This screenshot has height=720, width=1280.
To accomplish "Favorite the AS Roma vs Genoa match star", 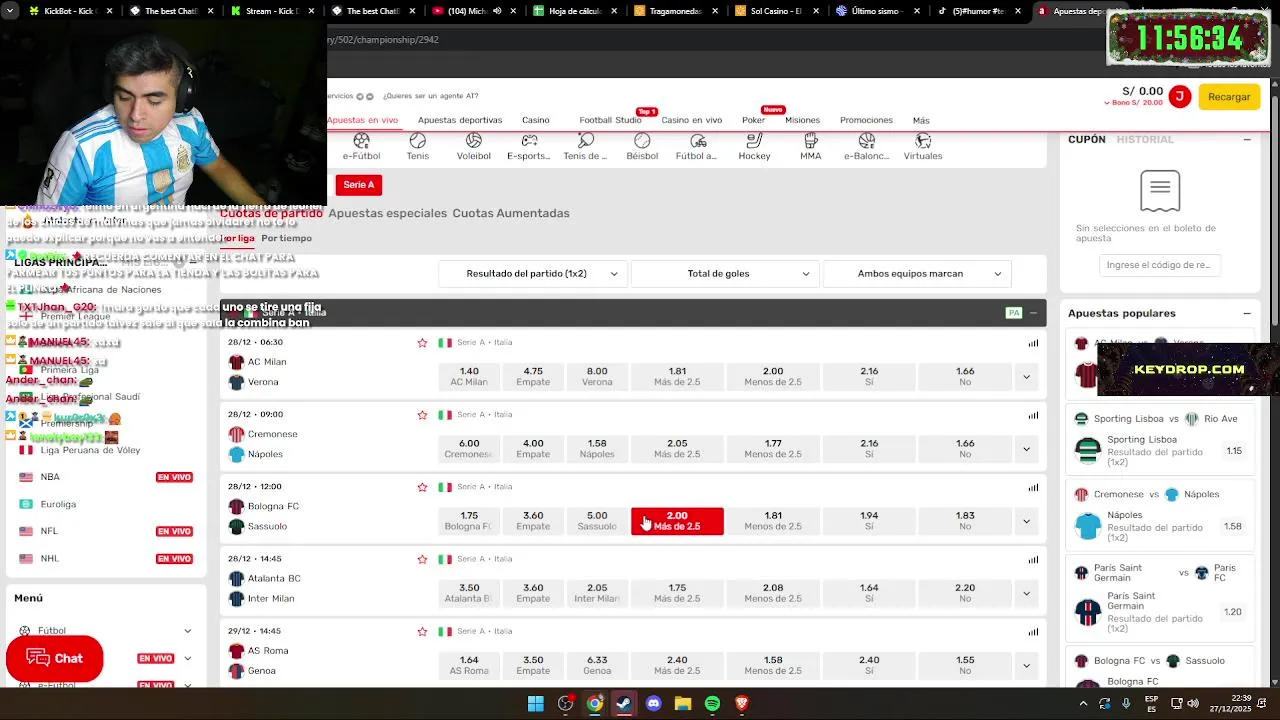I will pyautogui.click(x=422, y=631).
